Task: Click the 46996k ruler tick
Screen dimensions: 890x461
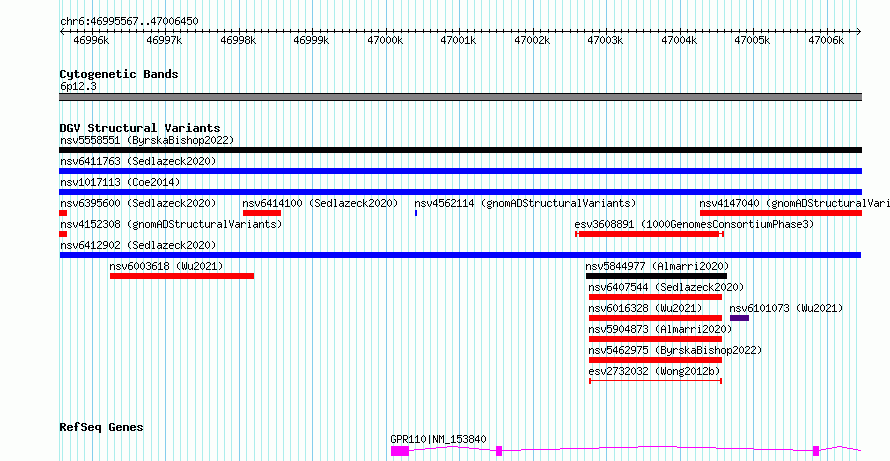Action: pos(90,40)
